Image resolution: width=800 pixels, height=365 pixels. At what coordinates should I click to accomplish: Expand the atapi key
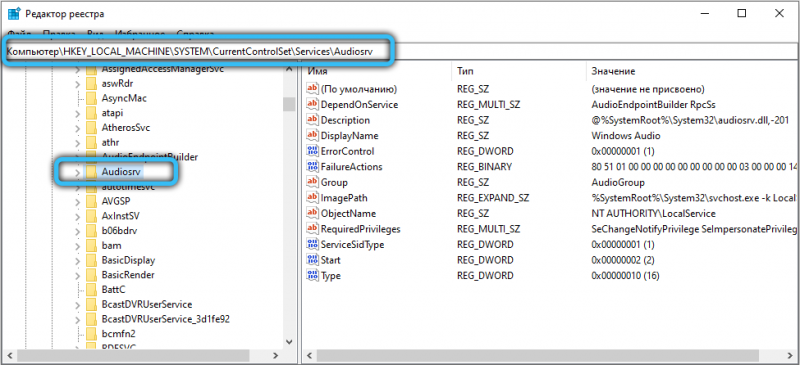click(x=77, y=113)
